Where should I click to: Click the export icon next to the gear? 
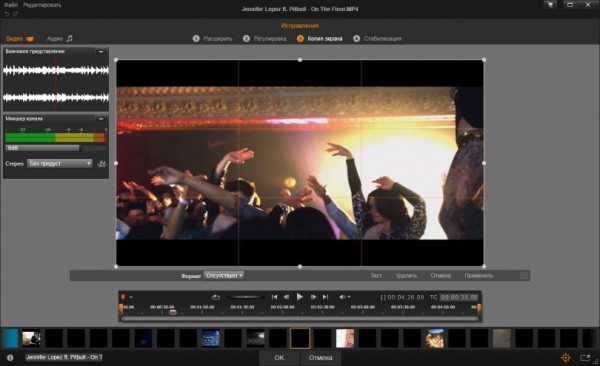(x=585, y=358)
